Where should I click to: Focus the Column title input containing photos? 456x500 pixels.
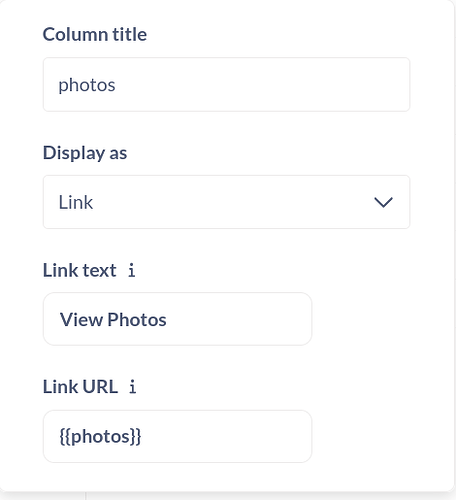pos(226,84)
